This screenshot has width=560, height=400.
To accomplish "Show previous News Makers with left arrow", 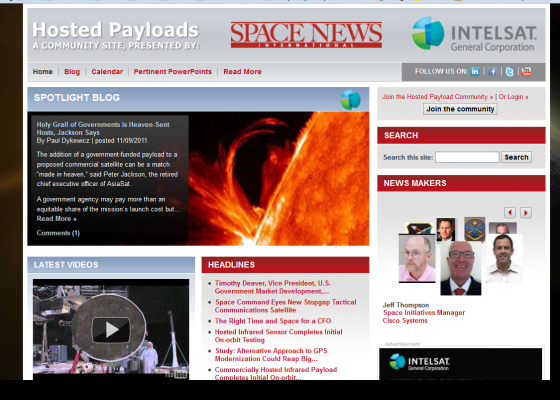I will click(510, 212).
